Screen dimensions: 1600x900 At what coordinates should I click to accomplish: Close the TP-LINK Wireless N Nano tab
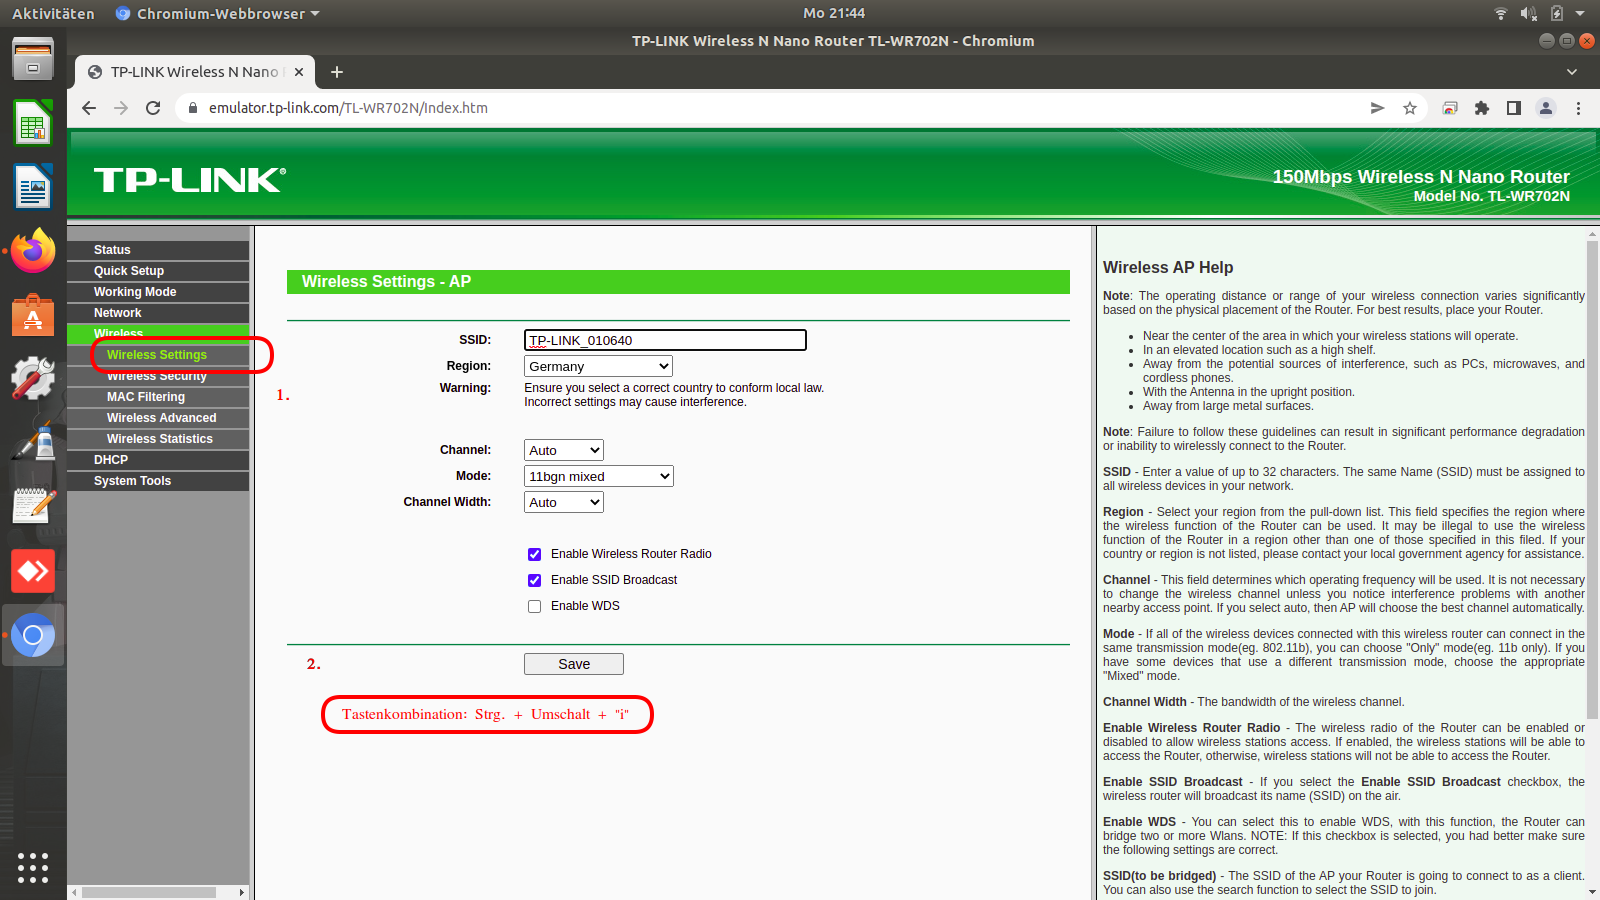[299, 72]
